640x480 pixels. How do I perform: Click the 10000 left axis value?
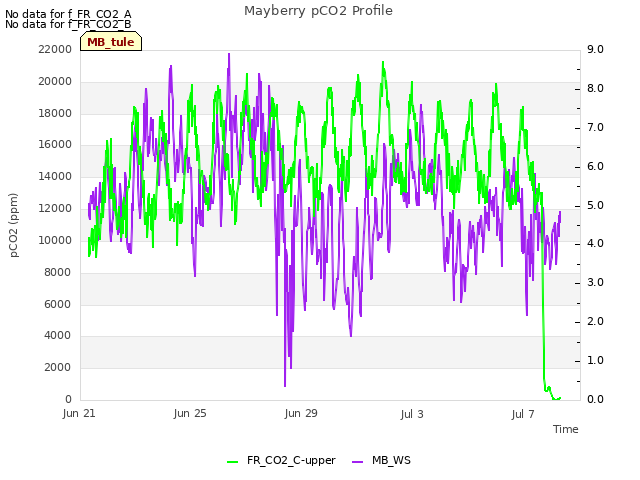pyautogui.click(x=55, y=240)
